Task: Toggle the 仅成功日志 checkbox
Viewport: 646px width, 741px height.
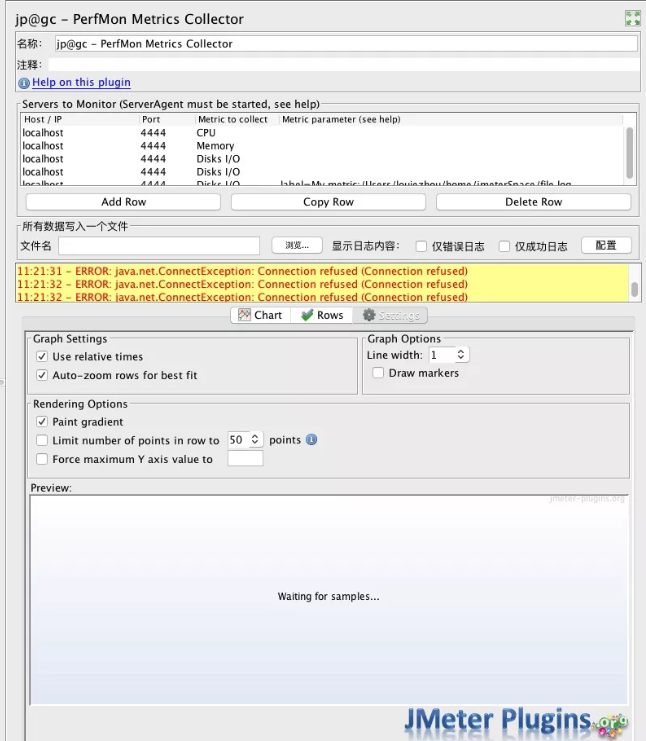Action: click(505, 246)
